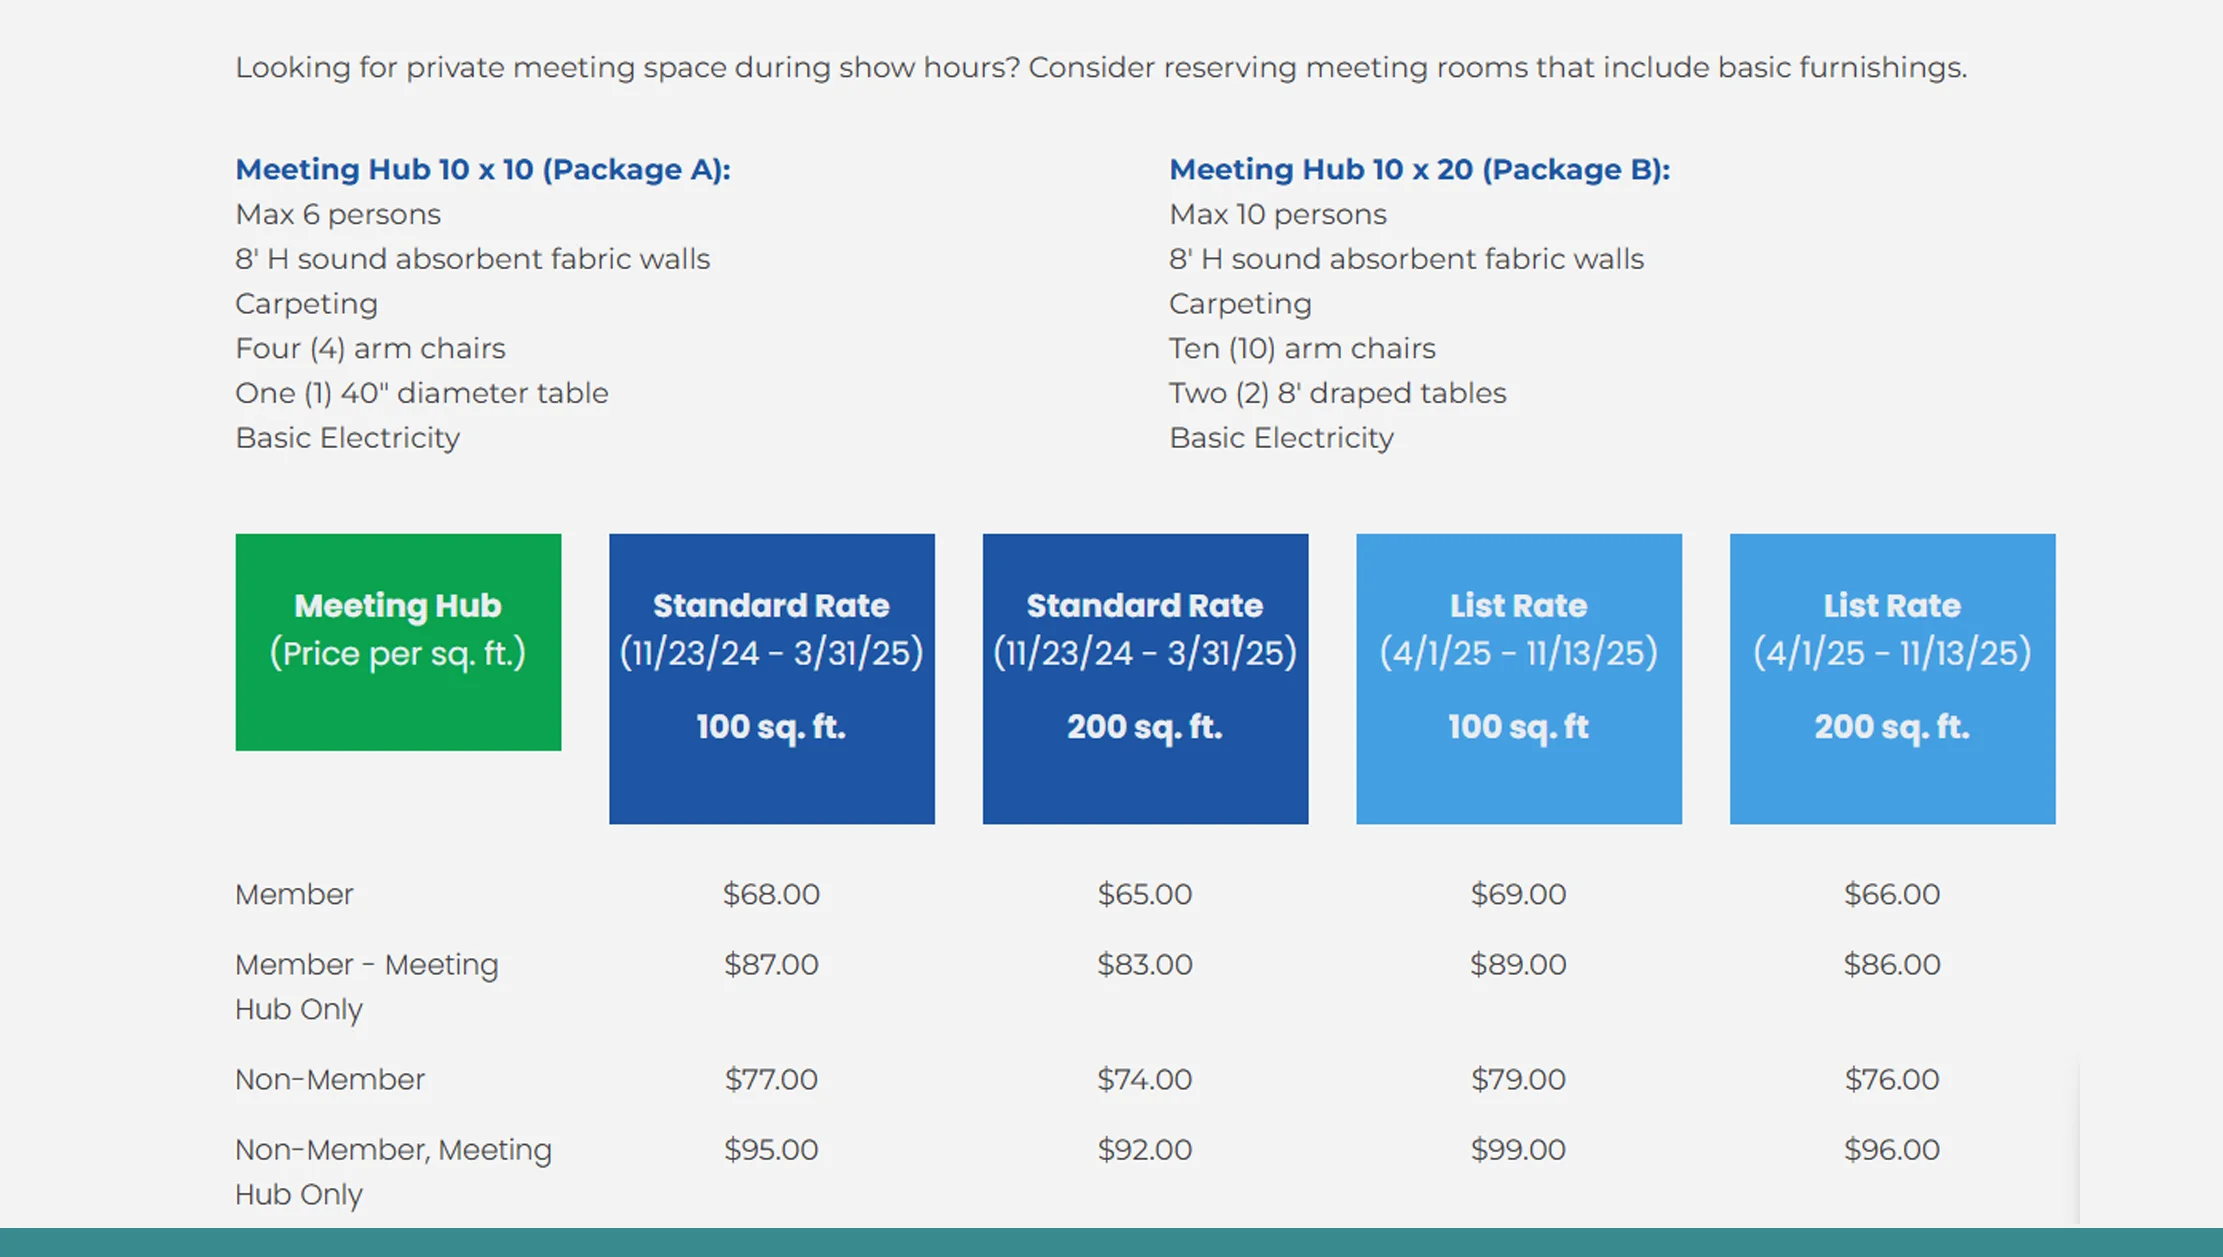Select the Non-Member, Meeting Hub Only label
This screenshot has width=2223, height=1257.
click(x=393, y=1171)
